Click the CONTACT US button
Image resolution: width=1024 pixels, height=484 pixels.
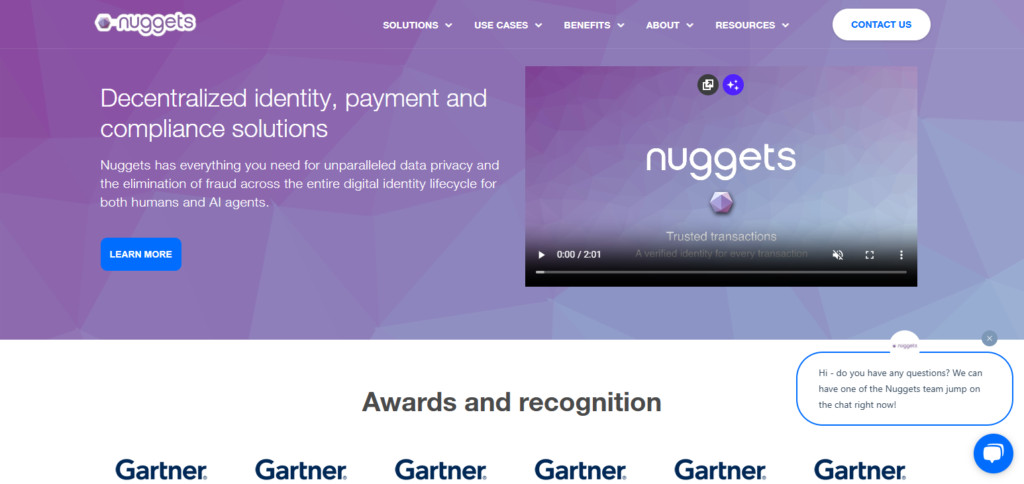point(881,25)
